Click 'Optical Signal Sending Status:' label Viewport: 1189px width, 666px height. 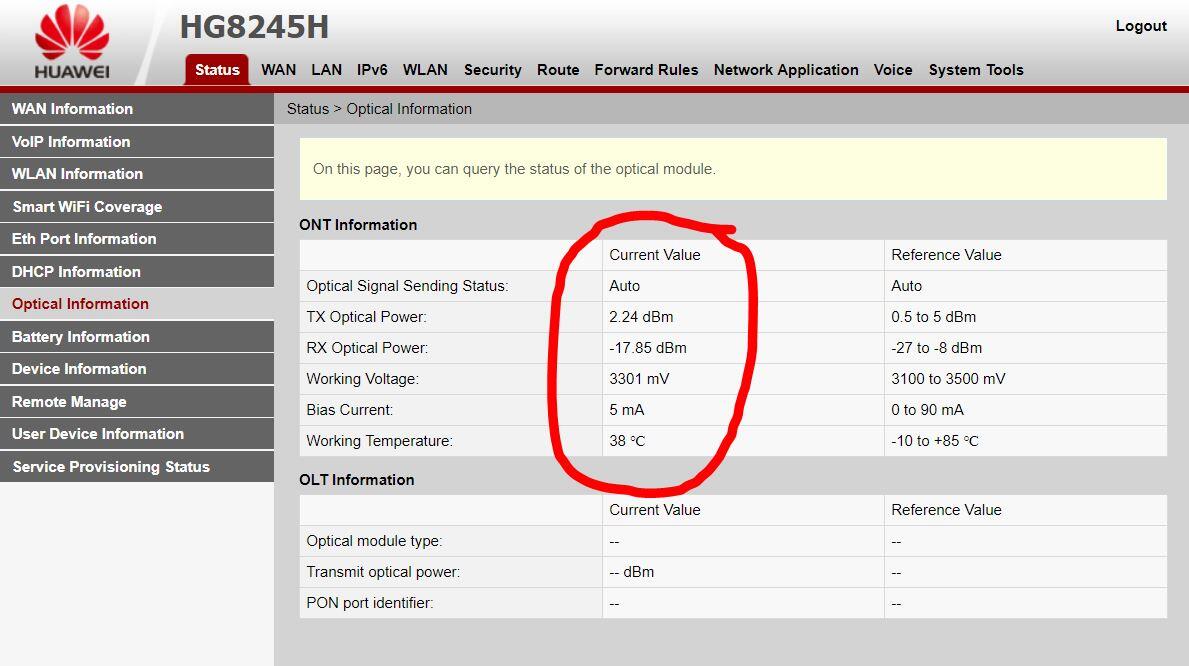click(x=407, y=286)
